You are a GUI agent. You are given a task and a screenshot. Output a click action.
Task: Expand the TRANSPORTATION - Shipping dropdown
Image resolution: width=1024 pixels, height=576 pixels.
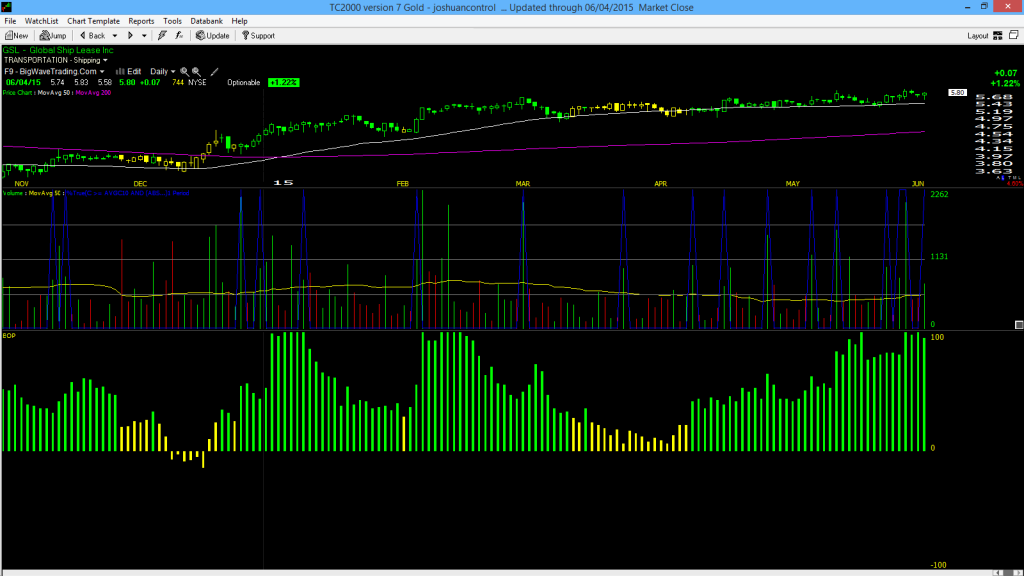pos(105,61)
